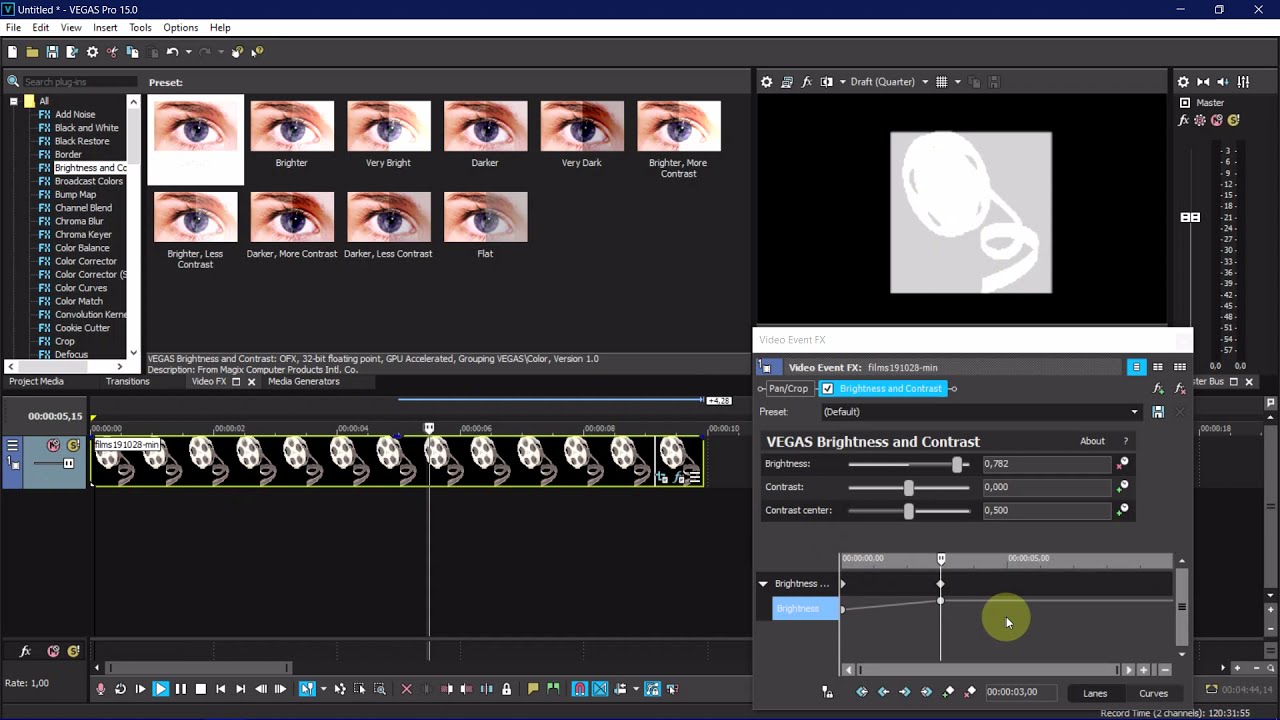The height and width of the screenshot is (720, 1280).
Task: Choose the Very Dark preset thumbnail
Action: click(x=582, y=126)
